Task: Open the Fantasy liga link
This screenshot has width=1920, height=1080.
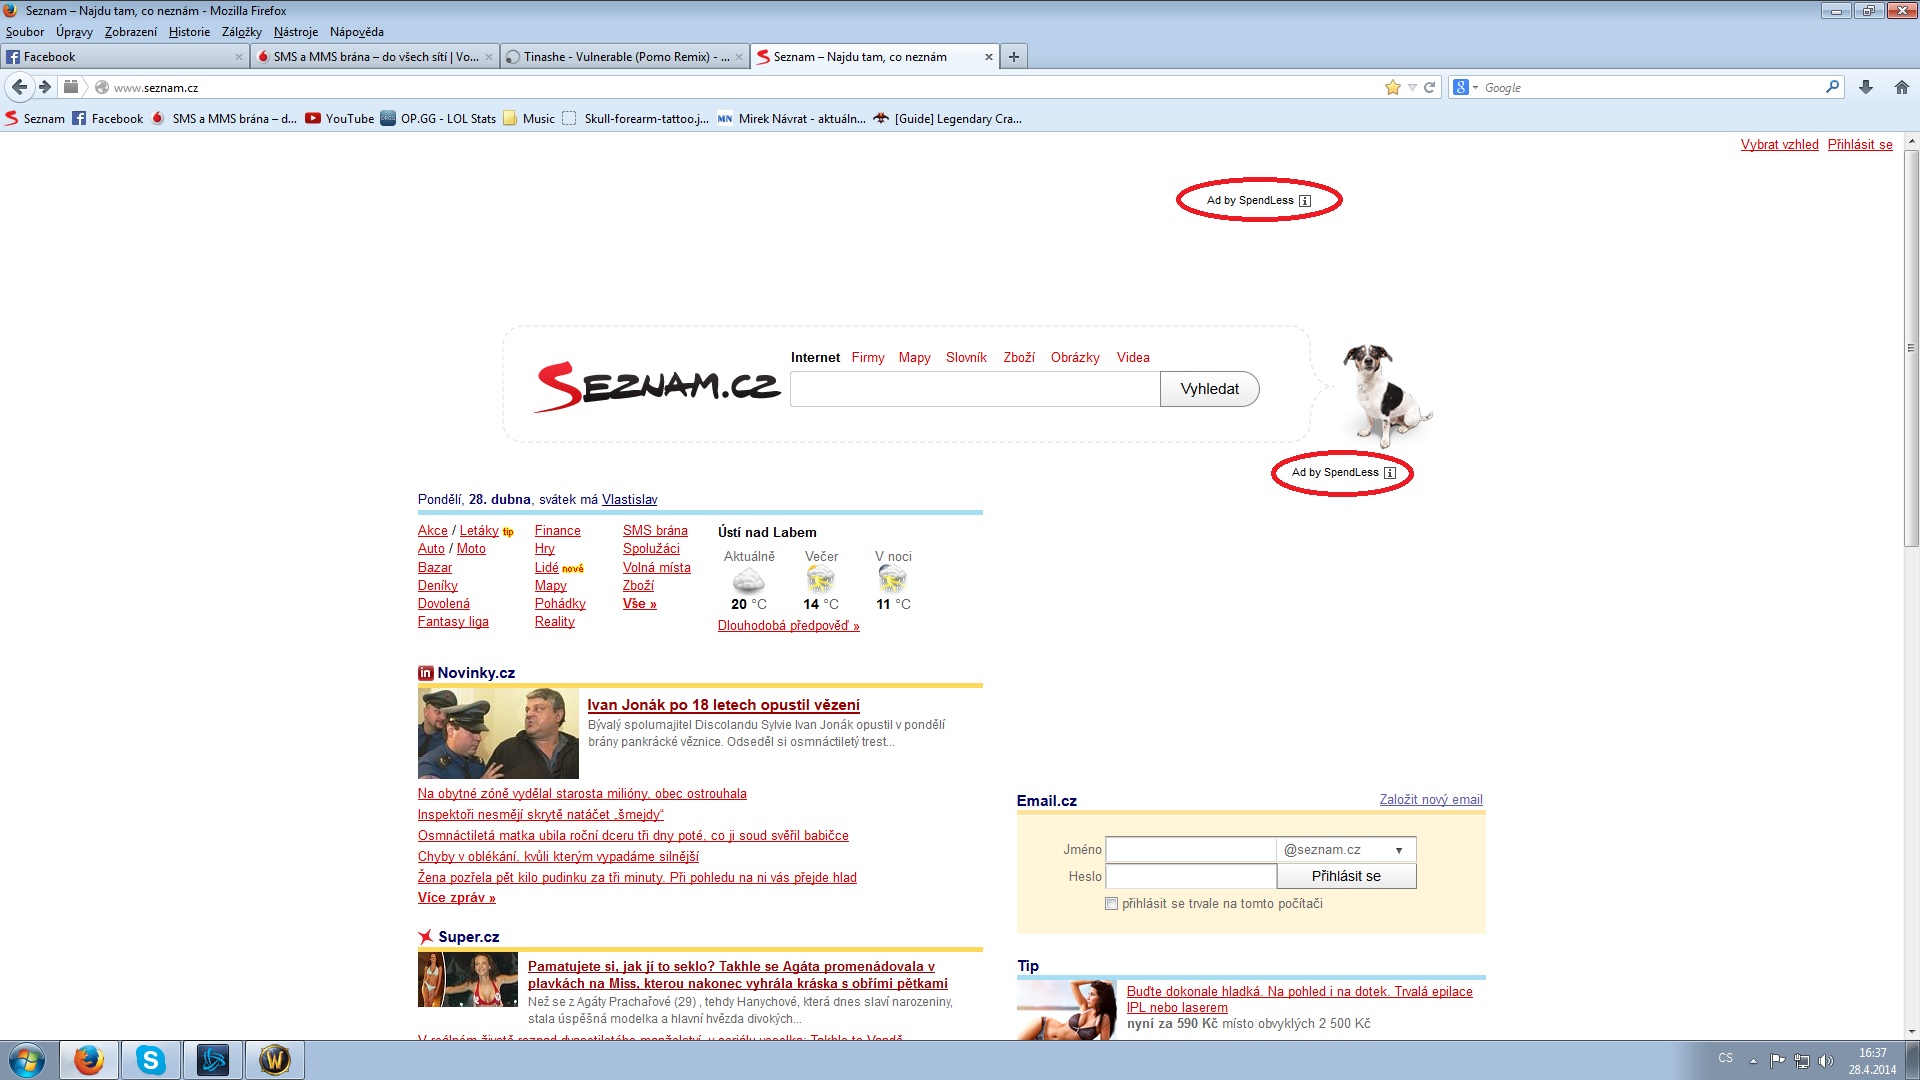Action: (x=453, y=622)
